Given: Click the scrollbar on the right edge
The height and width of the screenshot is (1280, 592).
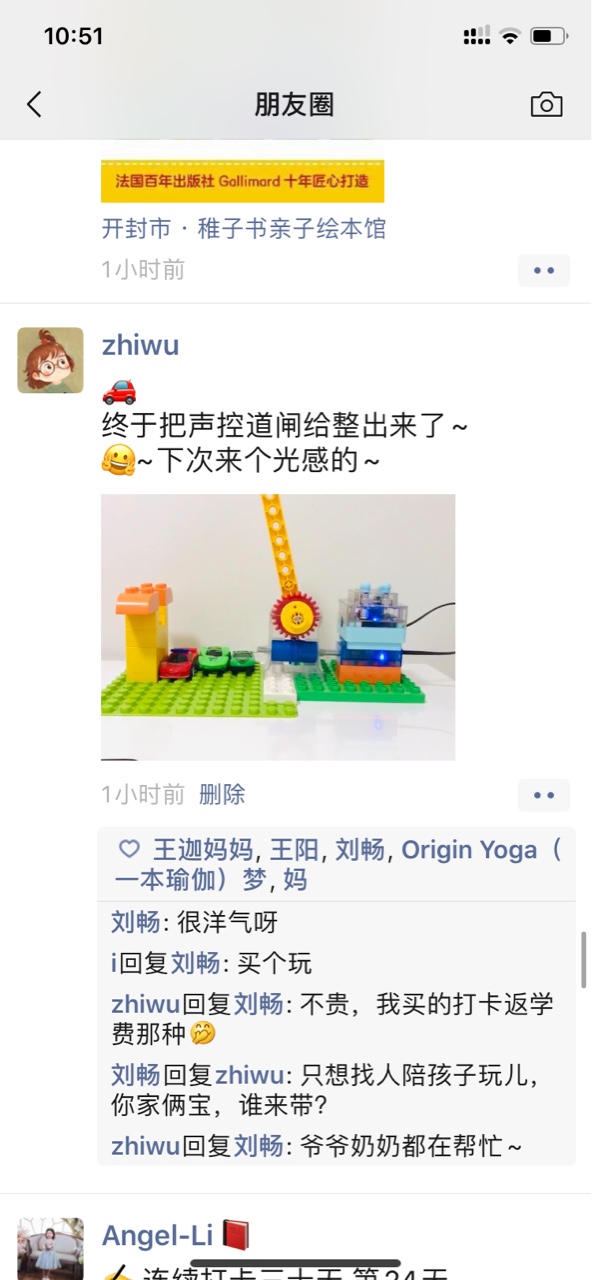Looking at the screenshot, I should (584, 959).
